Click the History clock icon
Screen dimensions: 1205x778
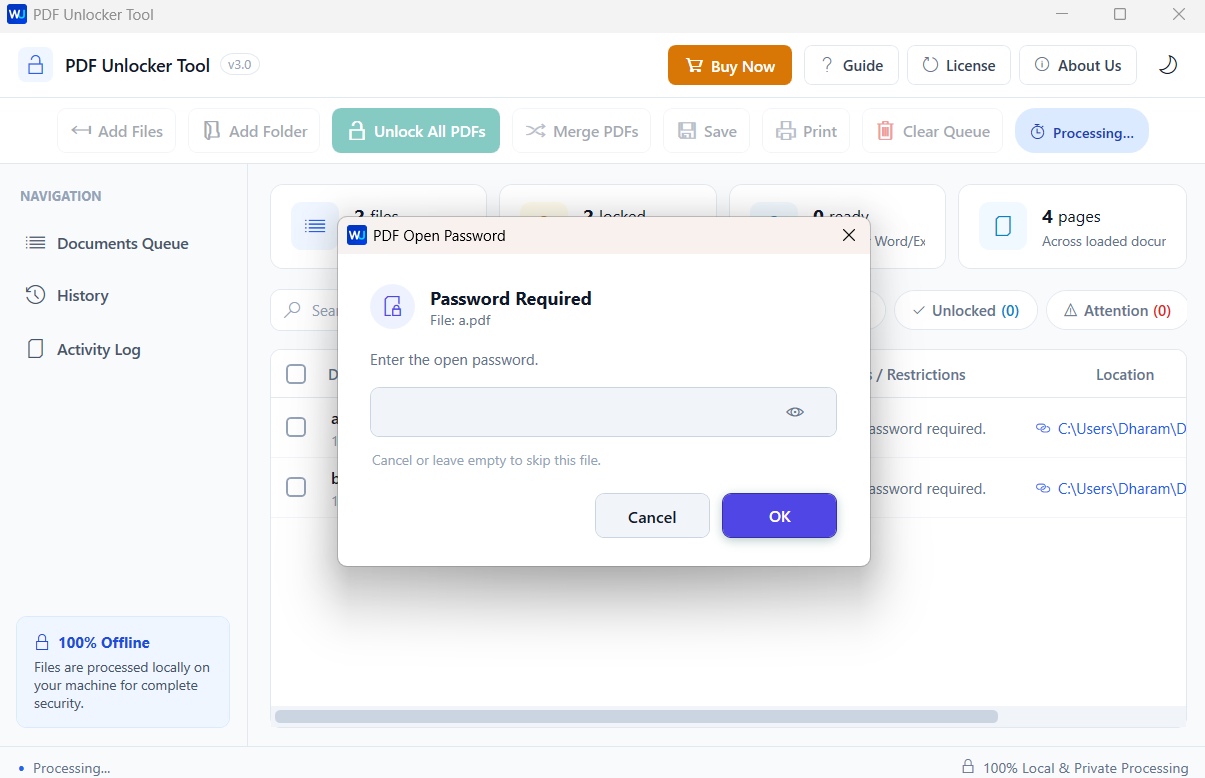[36, 295]
